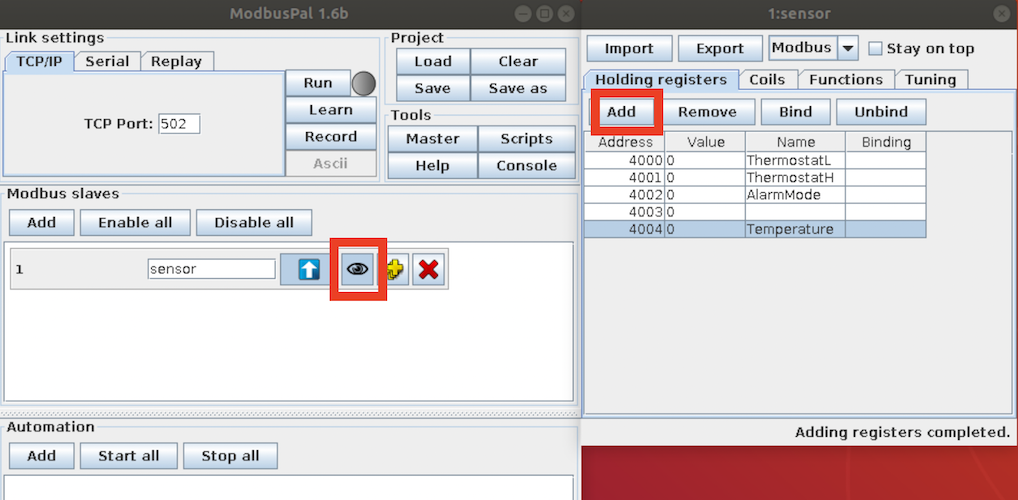Switch to the TCP/IP link tab

point(38,62)
